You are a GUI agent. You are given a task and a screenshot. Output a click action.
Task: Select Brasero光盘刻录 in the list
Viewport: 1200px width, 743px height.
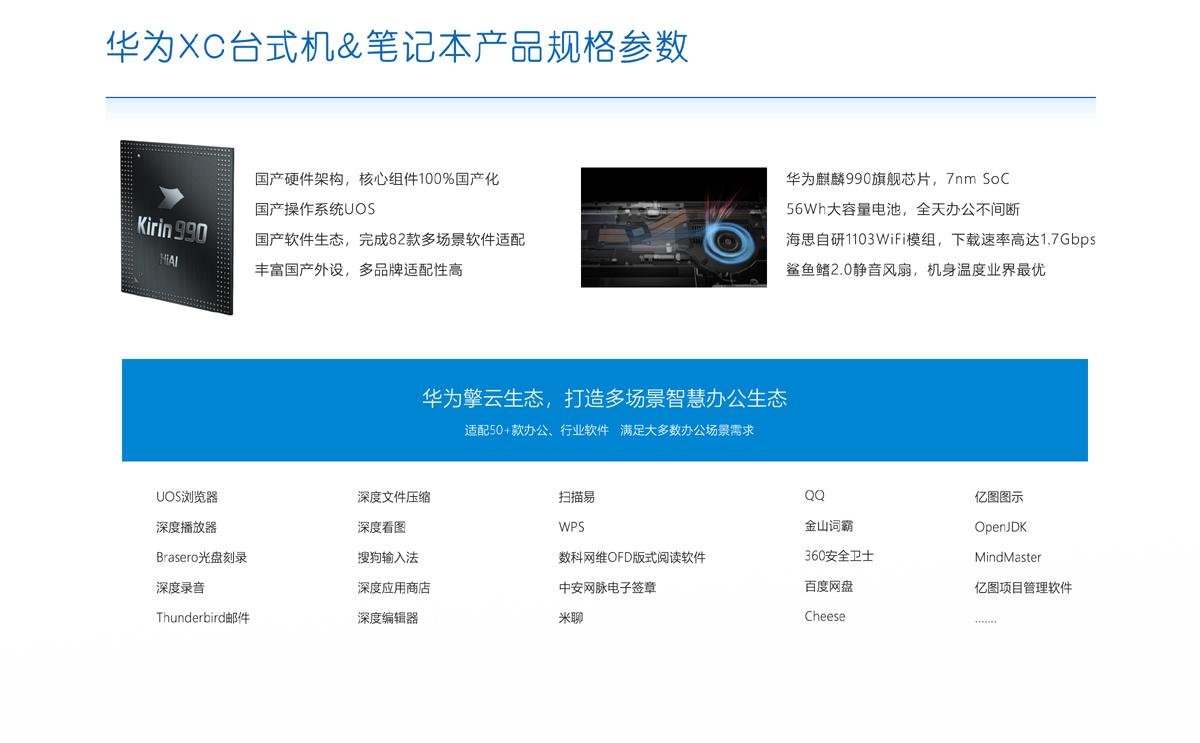tap(201, 558)
